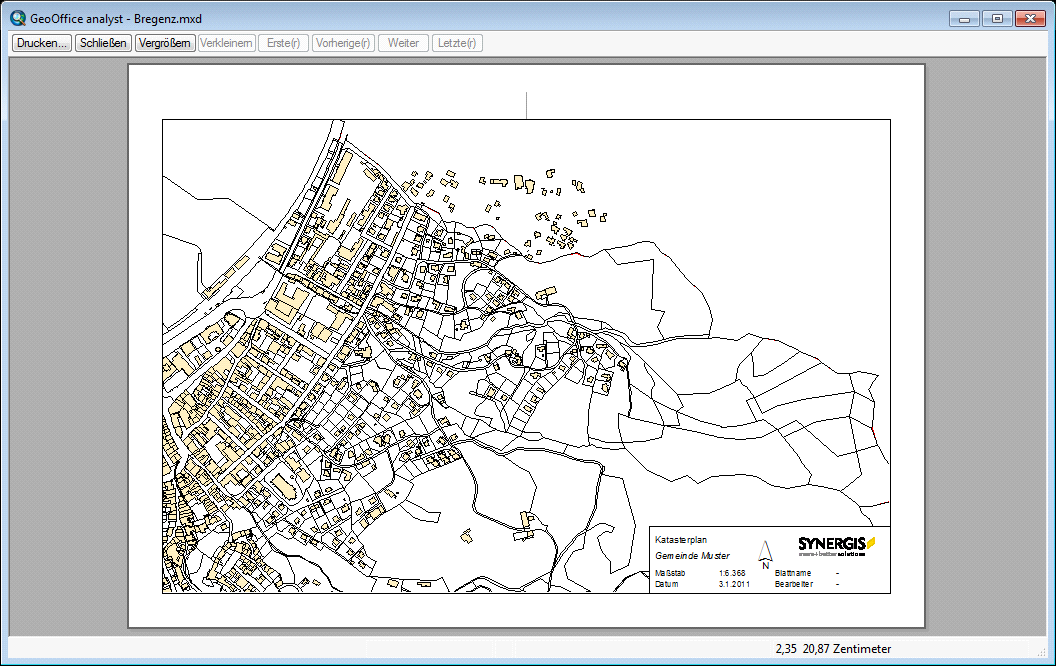Minimize the print preview window
The width and height of the screenshot is (1056, 666).
click(x=964, y=18)
